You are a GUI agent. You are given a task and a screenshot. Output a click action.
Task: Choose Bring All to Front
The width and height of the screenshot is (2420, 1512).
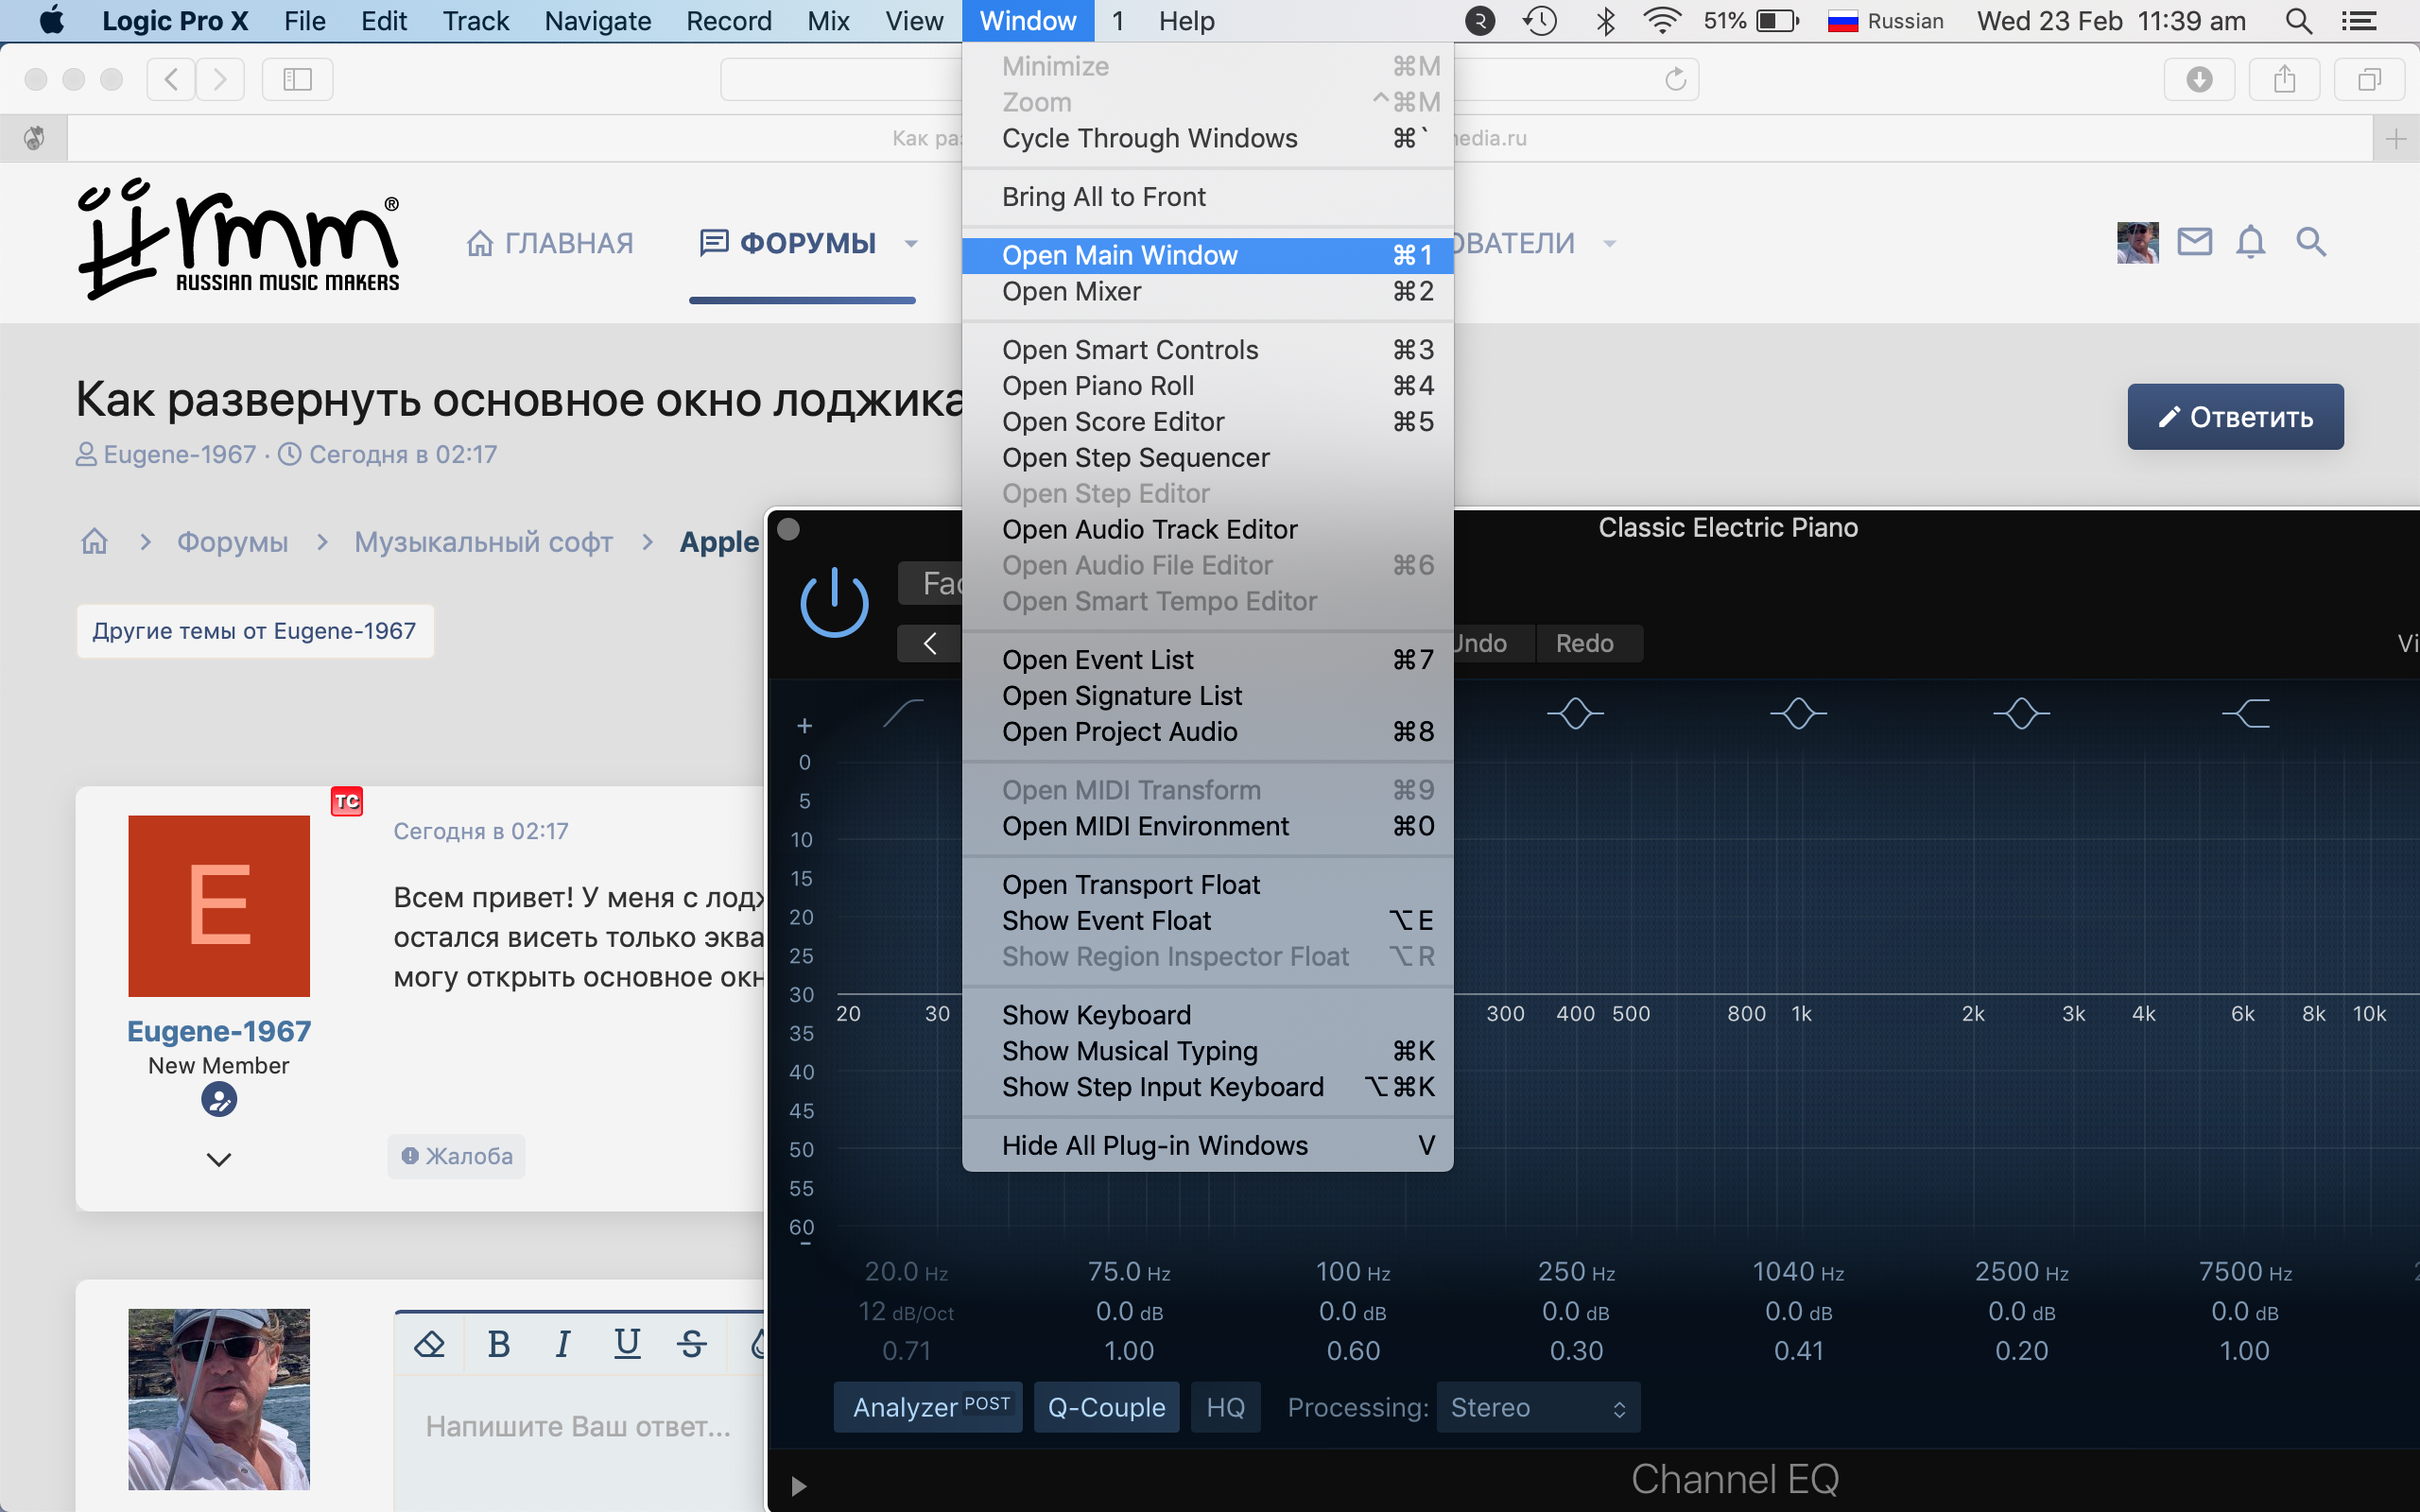pyautogui.click(x=1208, y=197)
